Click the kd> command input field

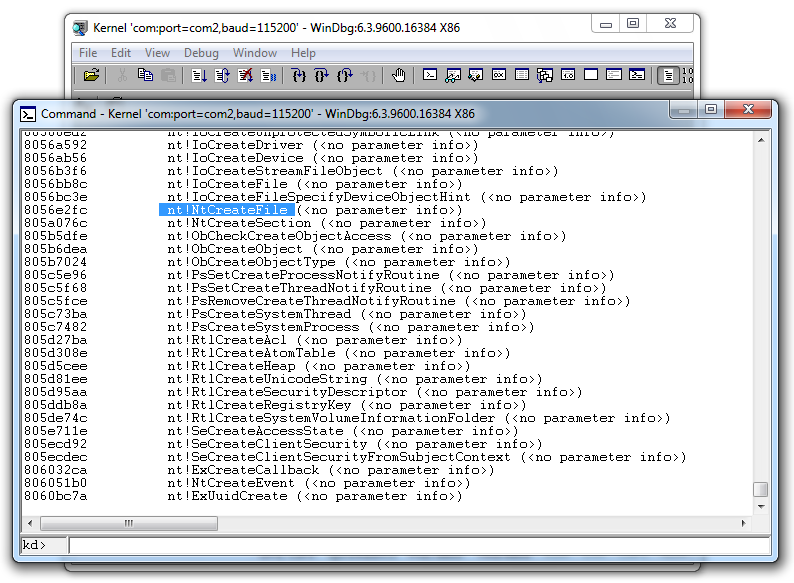pos(419,546)
